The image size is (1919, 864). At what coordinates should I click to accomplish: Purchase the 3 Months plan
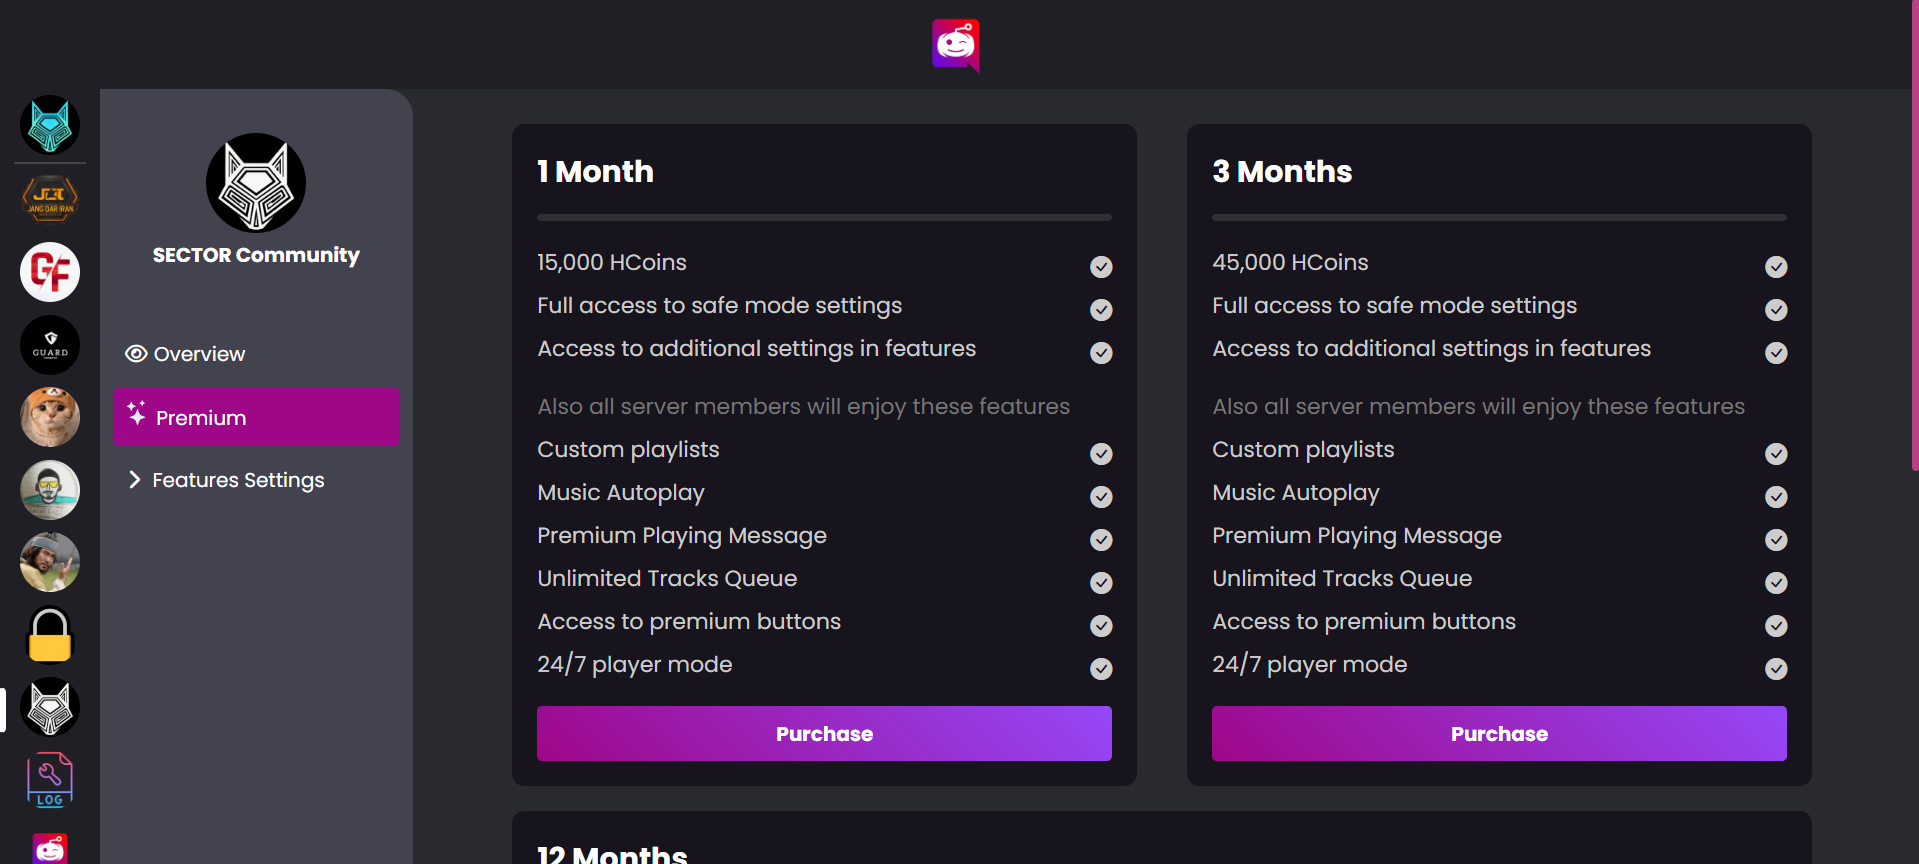pos(1498,733)
